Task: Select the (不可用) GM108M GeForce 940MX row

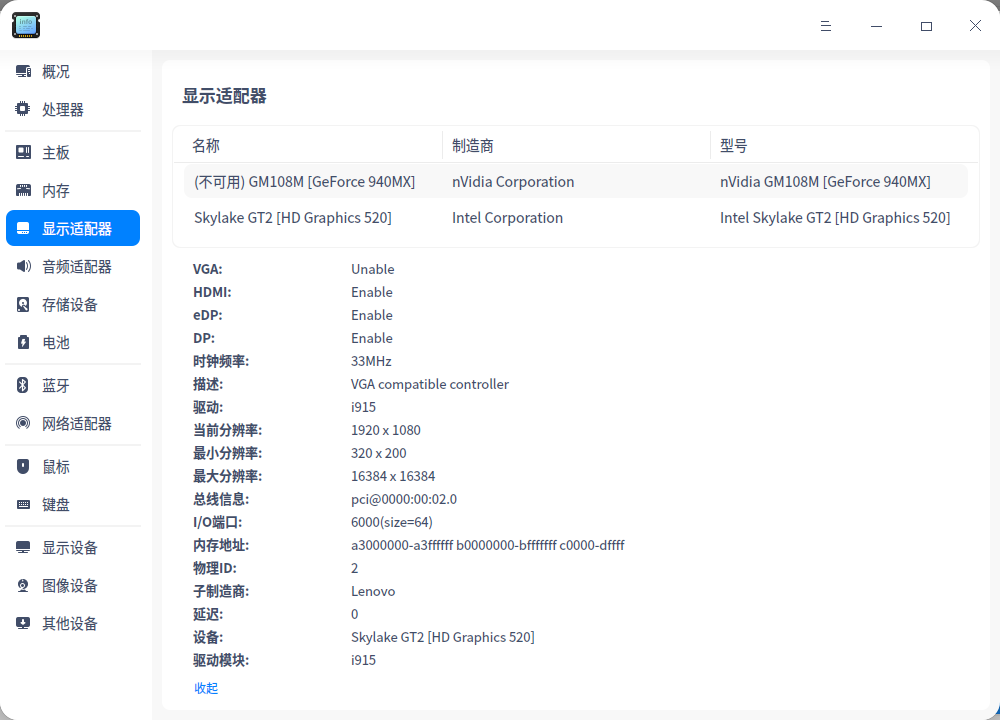Action: tap(576, 182)
